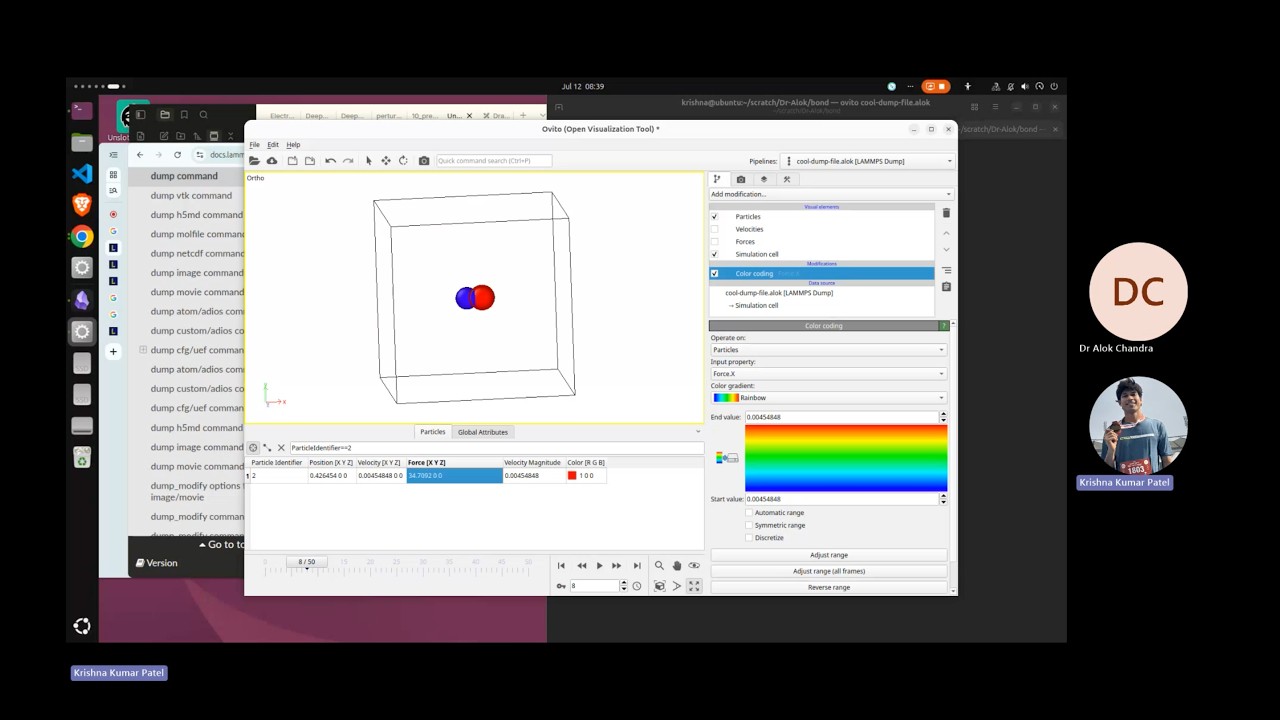Click the ParticleIdentifier==2 filter field
The height and width of the screenshot is (720, 1280).
(x=495, y=448)
